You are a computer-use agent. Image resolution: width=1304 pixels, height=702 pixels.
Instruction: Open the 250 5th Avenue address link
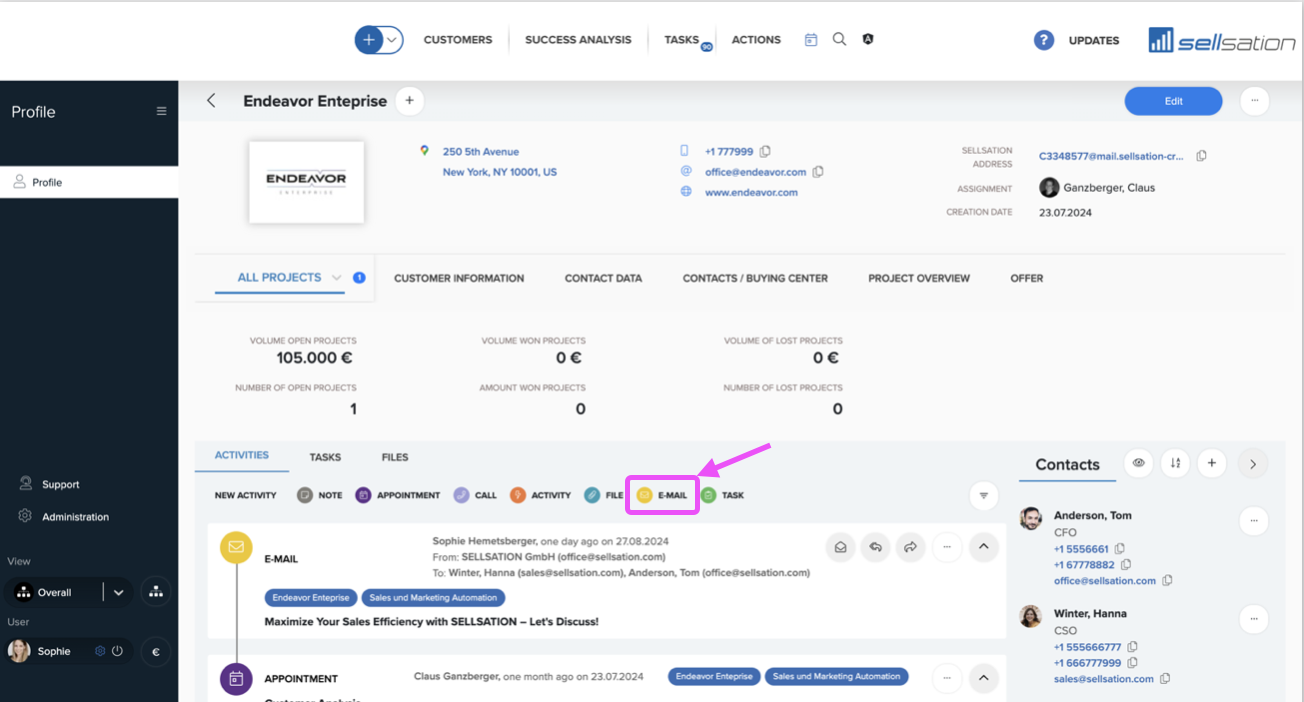pos(481,152)
